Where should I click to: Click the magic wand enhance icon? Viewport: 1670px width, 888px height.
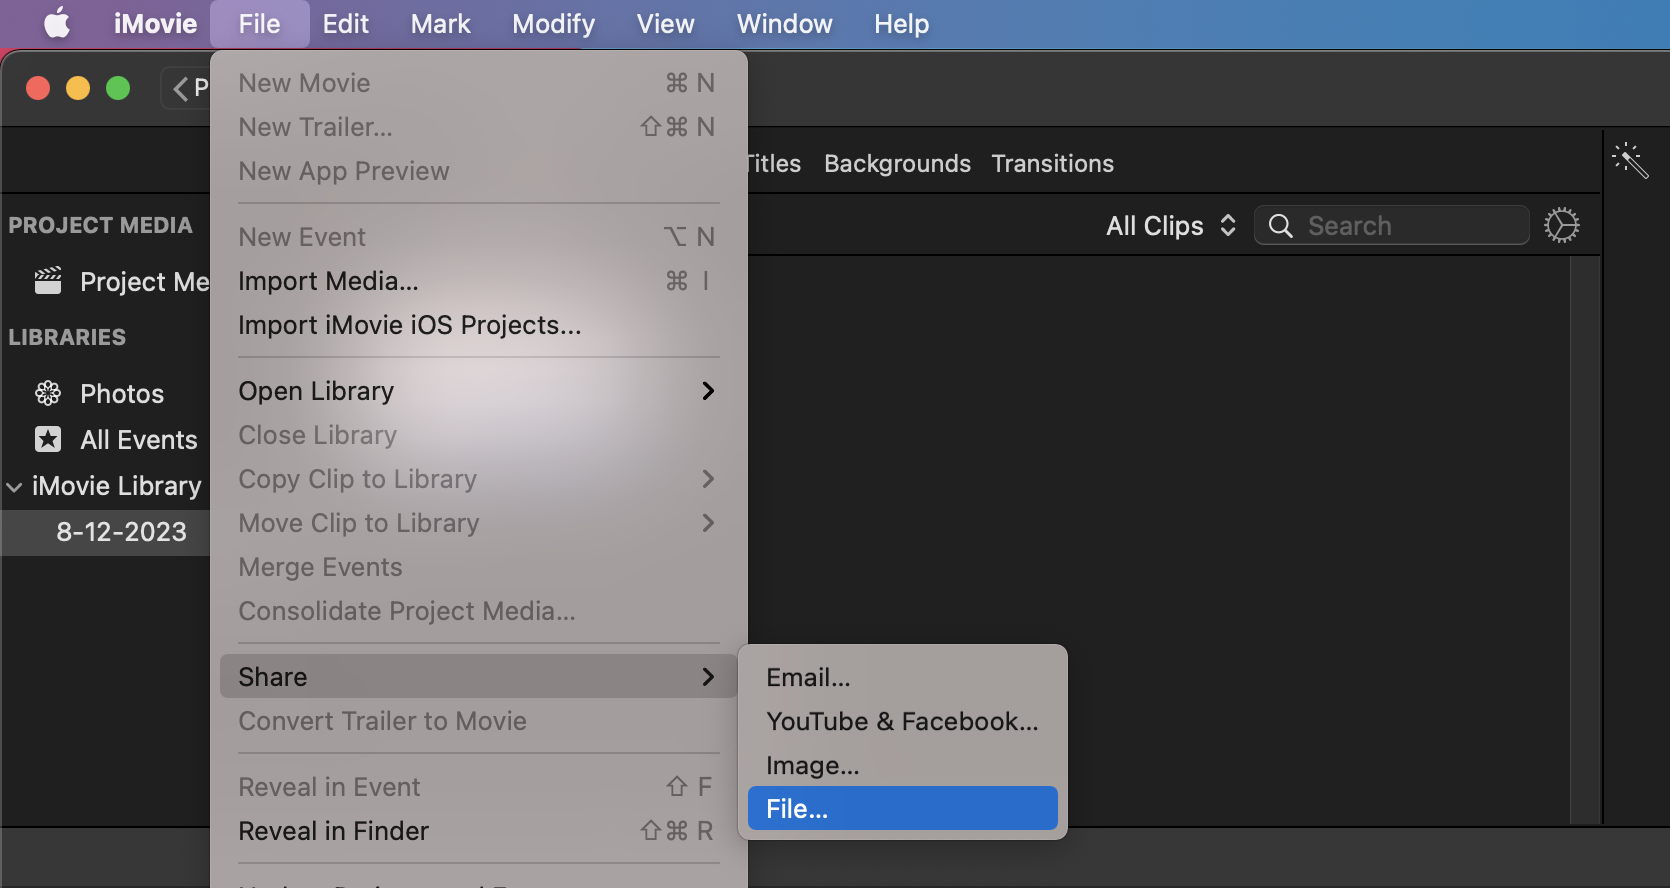1629,160
